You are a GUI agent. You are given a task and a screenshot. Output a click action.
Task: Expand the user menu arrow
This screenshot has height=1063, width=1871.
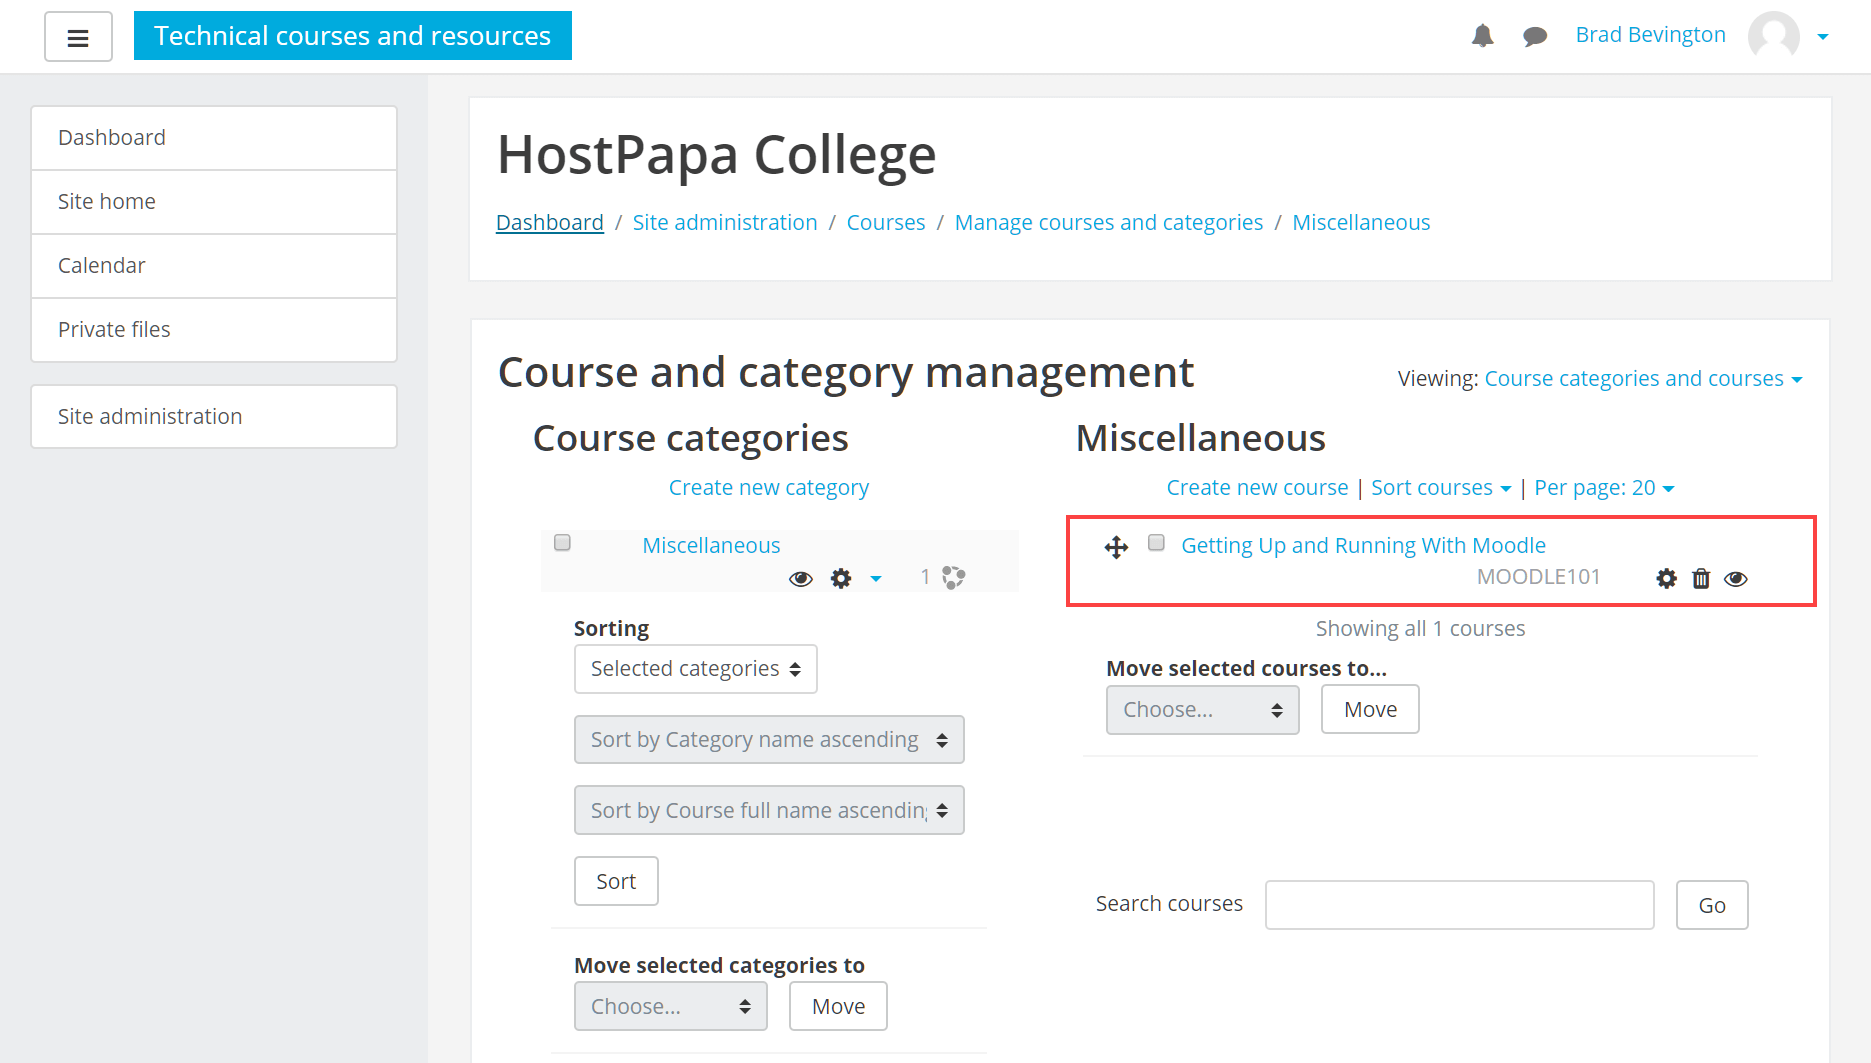(x=1823, y=37)
